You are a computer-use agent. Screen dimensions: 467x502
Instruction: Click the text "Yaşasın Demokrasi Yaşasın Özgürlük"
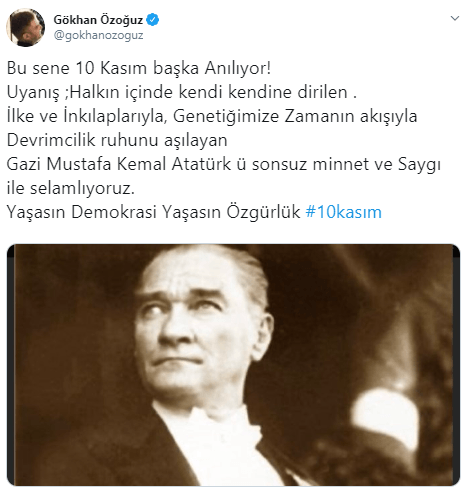(x=153, y=212)
